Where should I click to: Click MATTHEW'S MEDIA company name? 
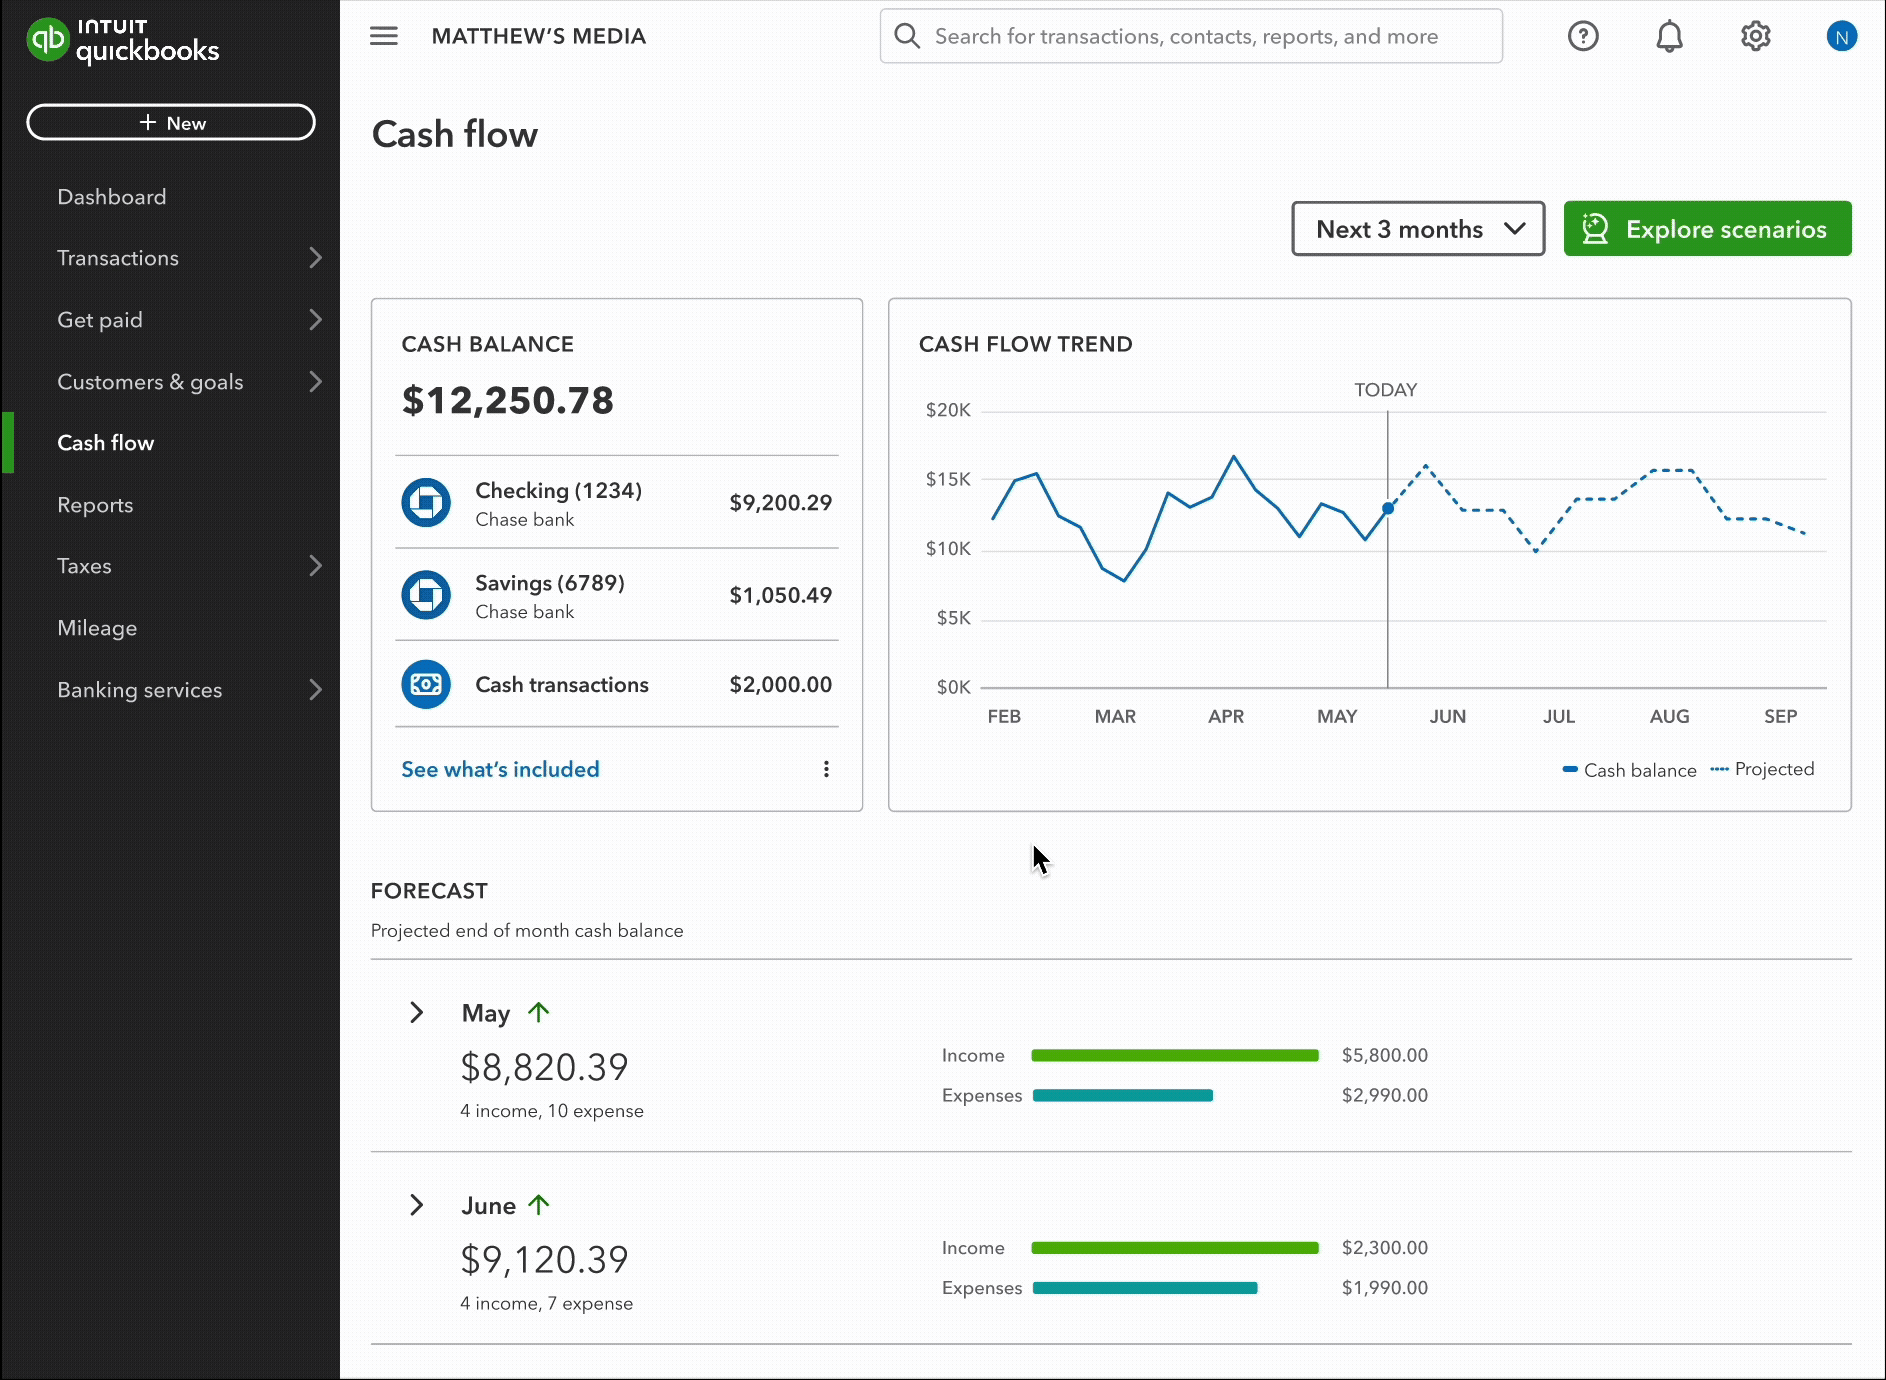(x=539, y=36)
